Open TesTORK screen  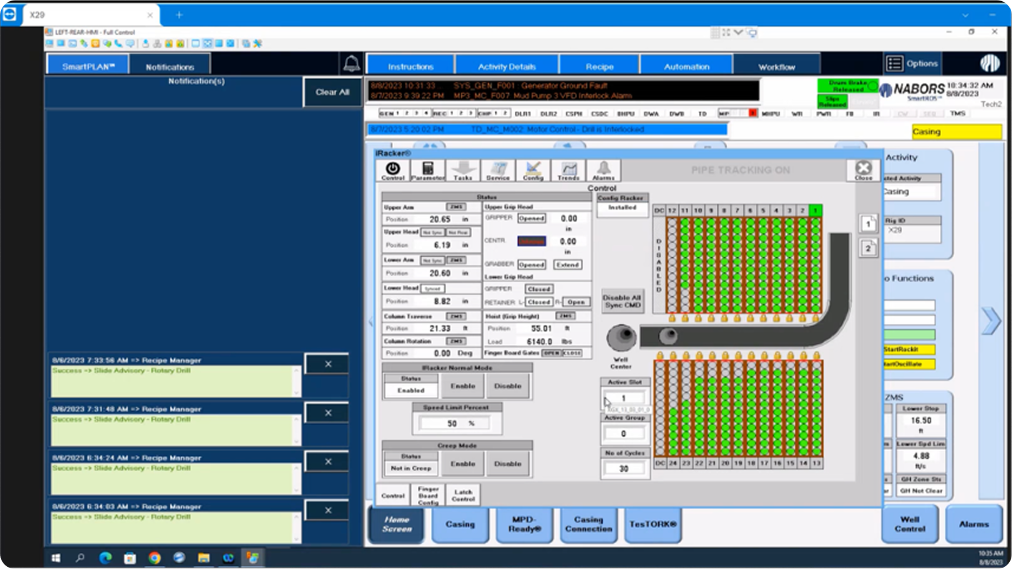(x=653, y=524)
